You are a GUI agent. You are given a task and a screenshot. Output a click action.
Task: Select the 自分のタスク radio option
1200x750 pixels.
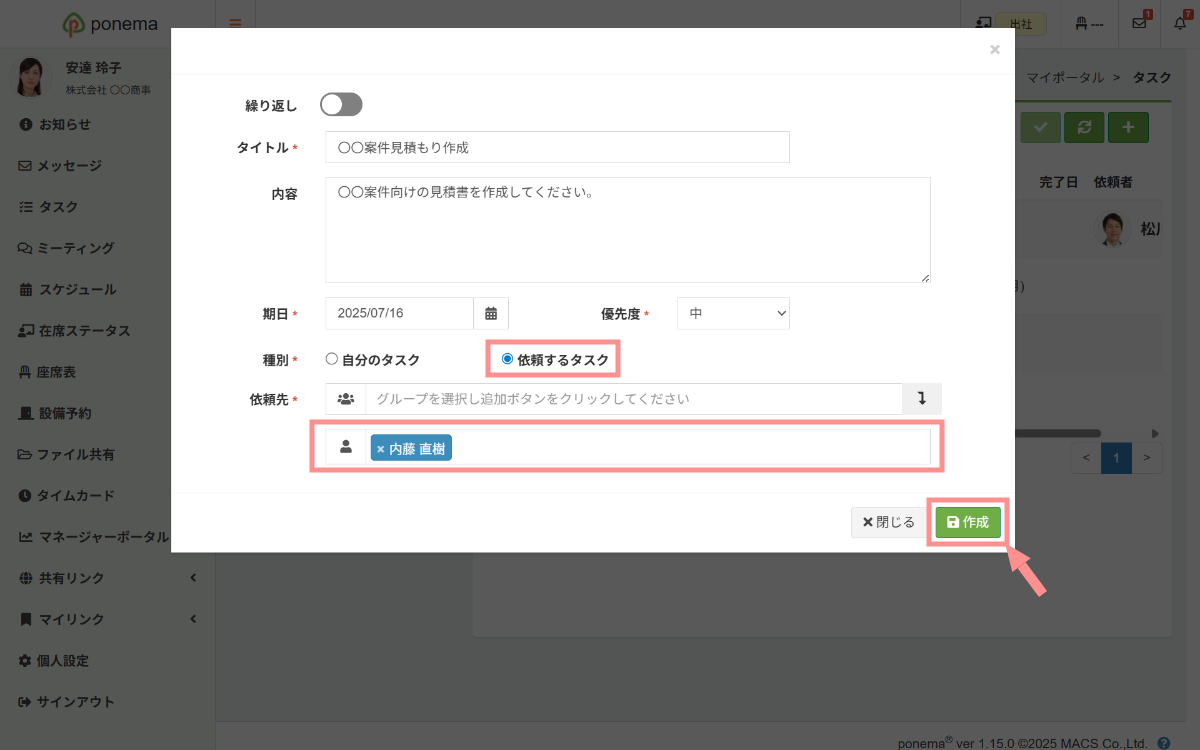(x=373, y=359)
